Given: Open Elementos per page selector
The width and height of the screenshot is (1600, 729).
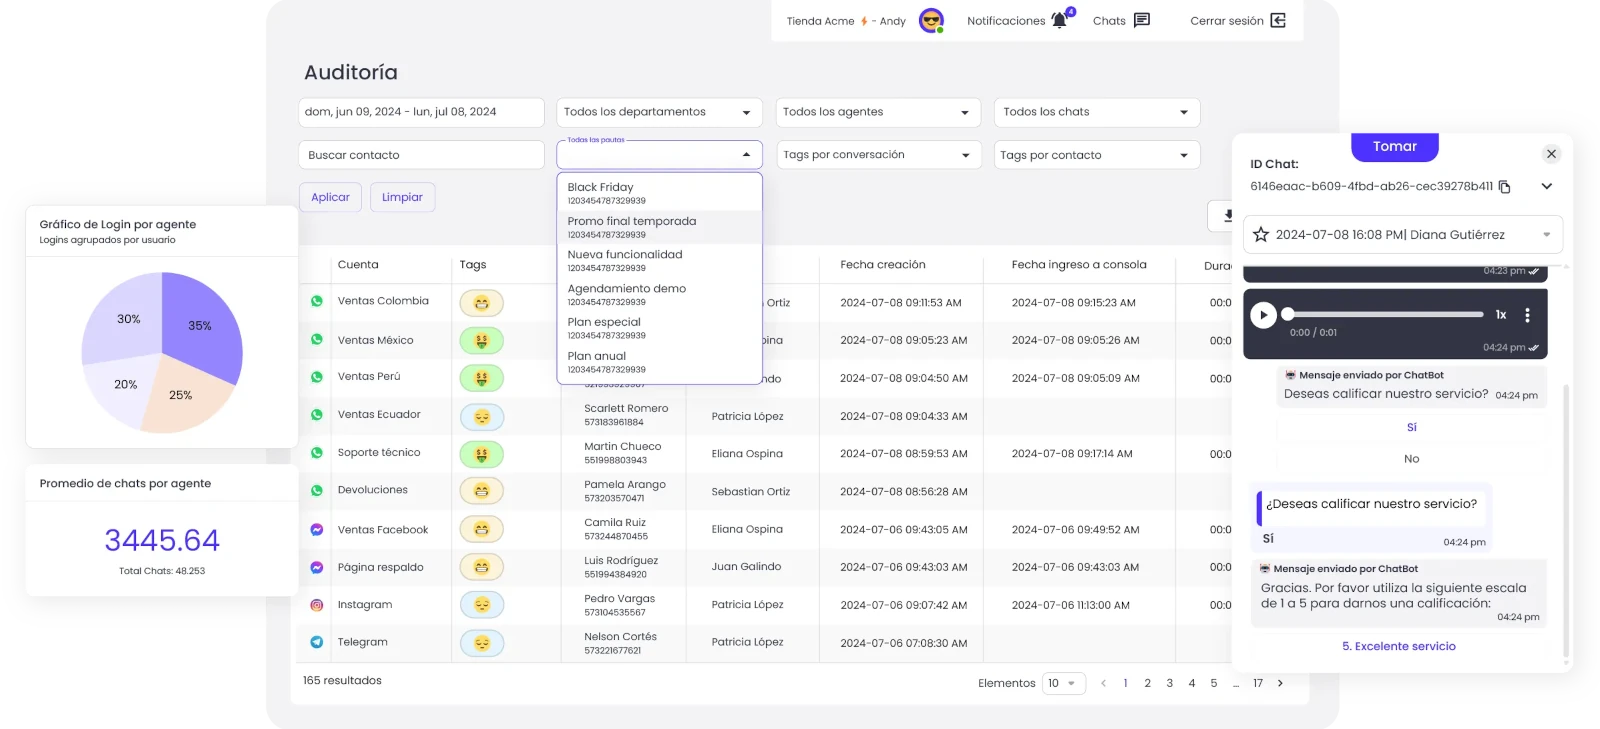Looking at the screenshot, I should 1064,684.
